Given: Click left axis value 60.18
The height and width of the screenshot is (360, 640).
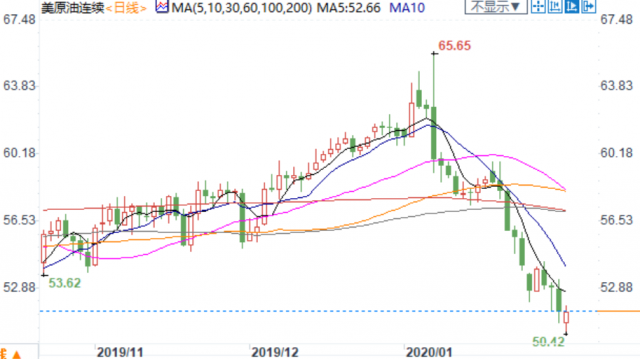Looking at the screenshot, I should 20,153.
